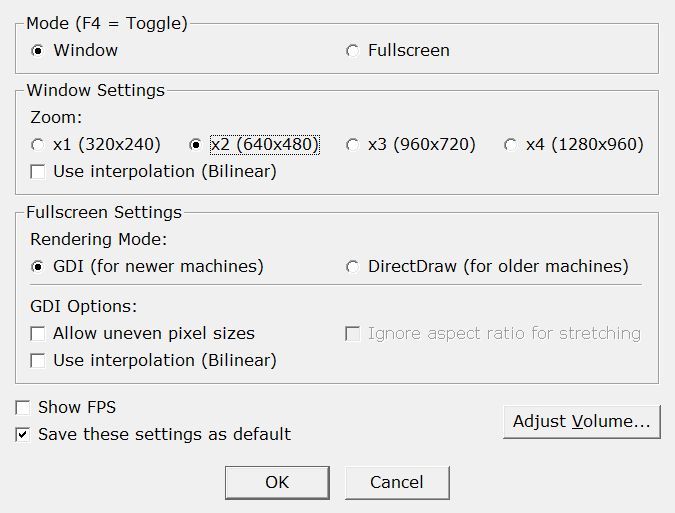
Task: Toggle the Show FPS checkbox
Action: click(x=22, y=408)
